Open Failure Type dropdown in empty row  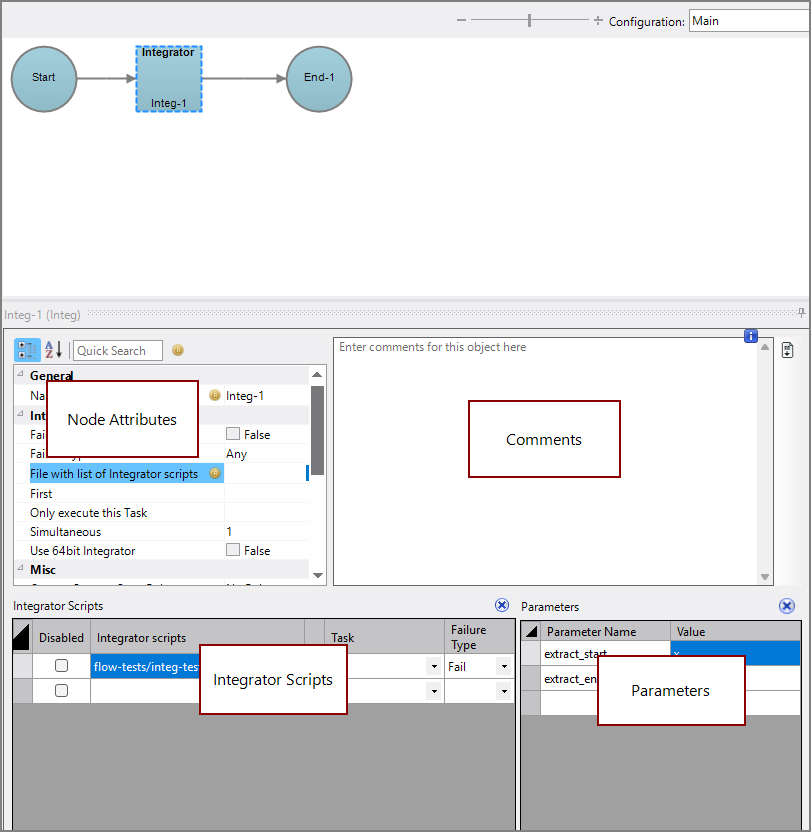pos(504,691)
